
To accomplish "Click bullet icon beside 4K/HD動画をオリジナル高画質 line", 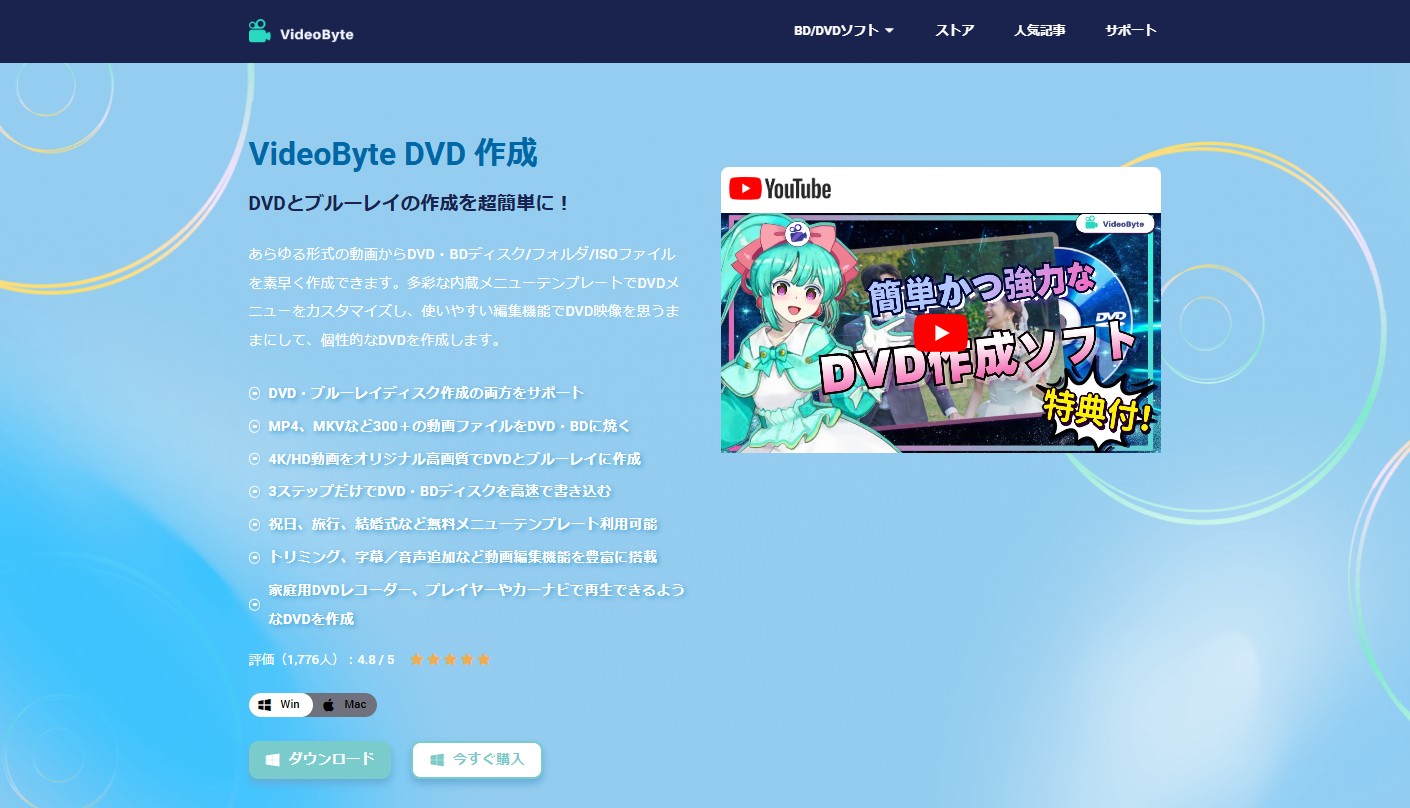I will pos(254,459).
